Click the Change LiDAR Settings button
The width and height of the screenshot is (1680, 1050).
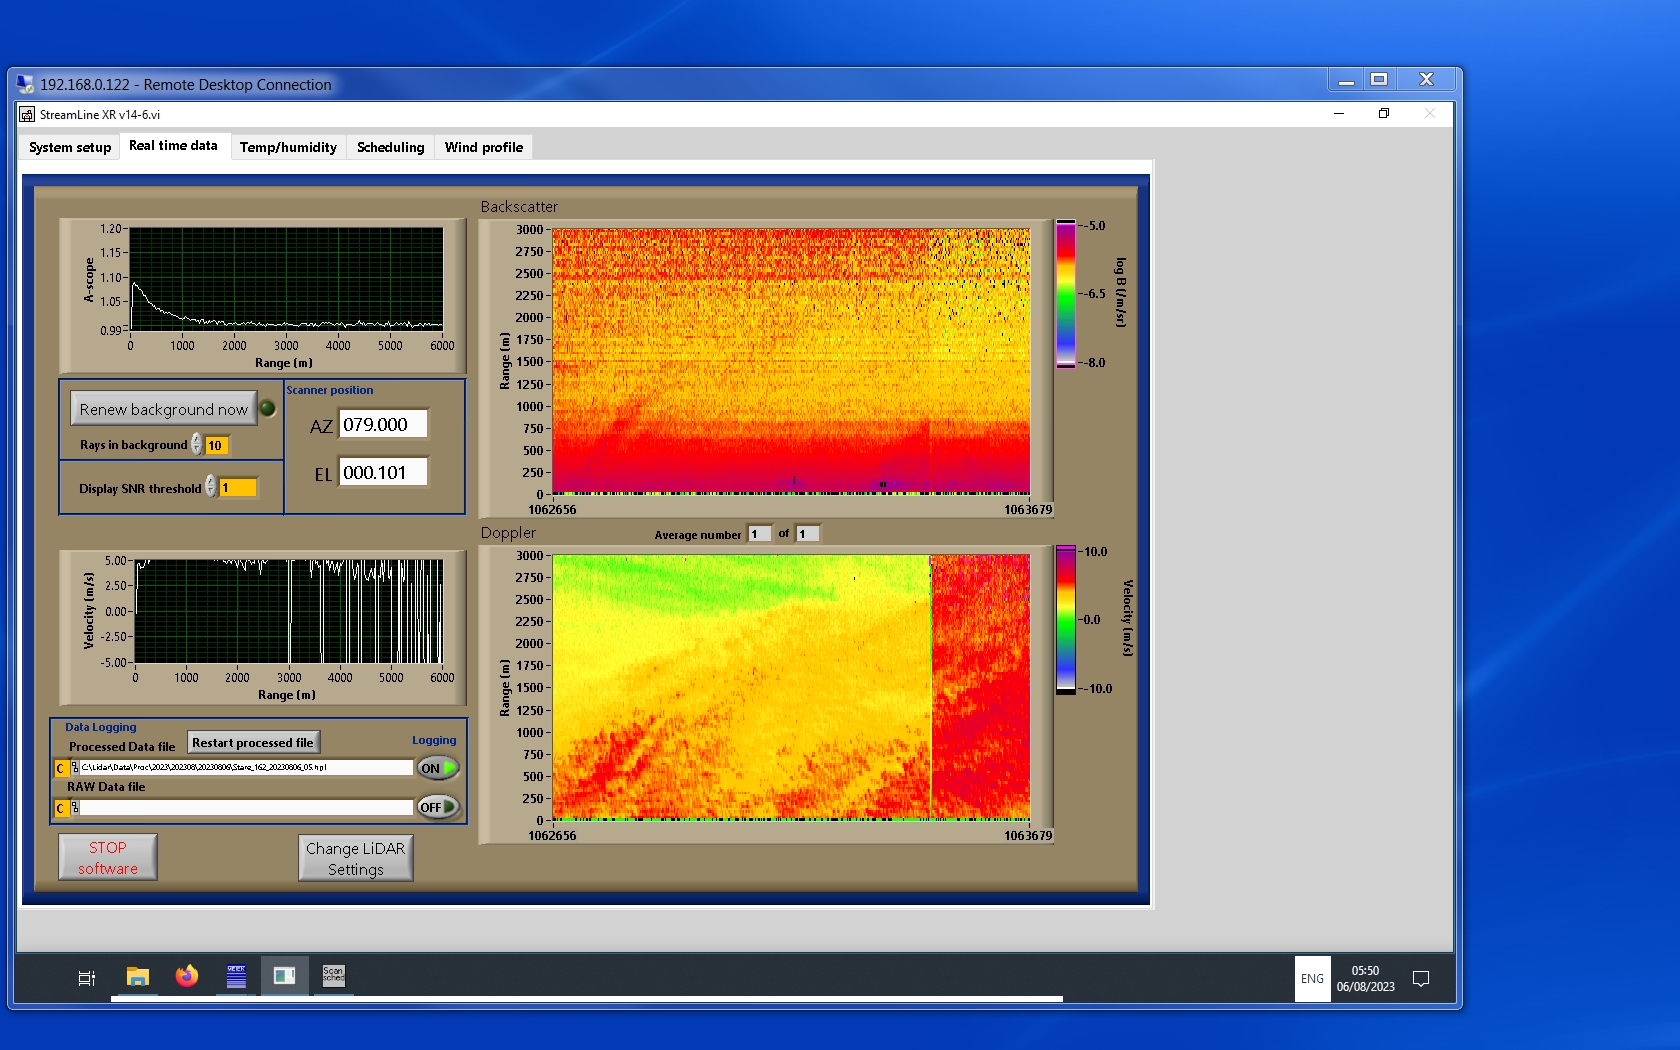tap(355, 858)
